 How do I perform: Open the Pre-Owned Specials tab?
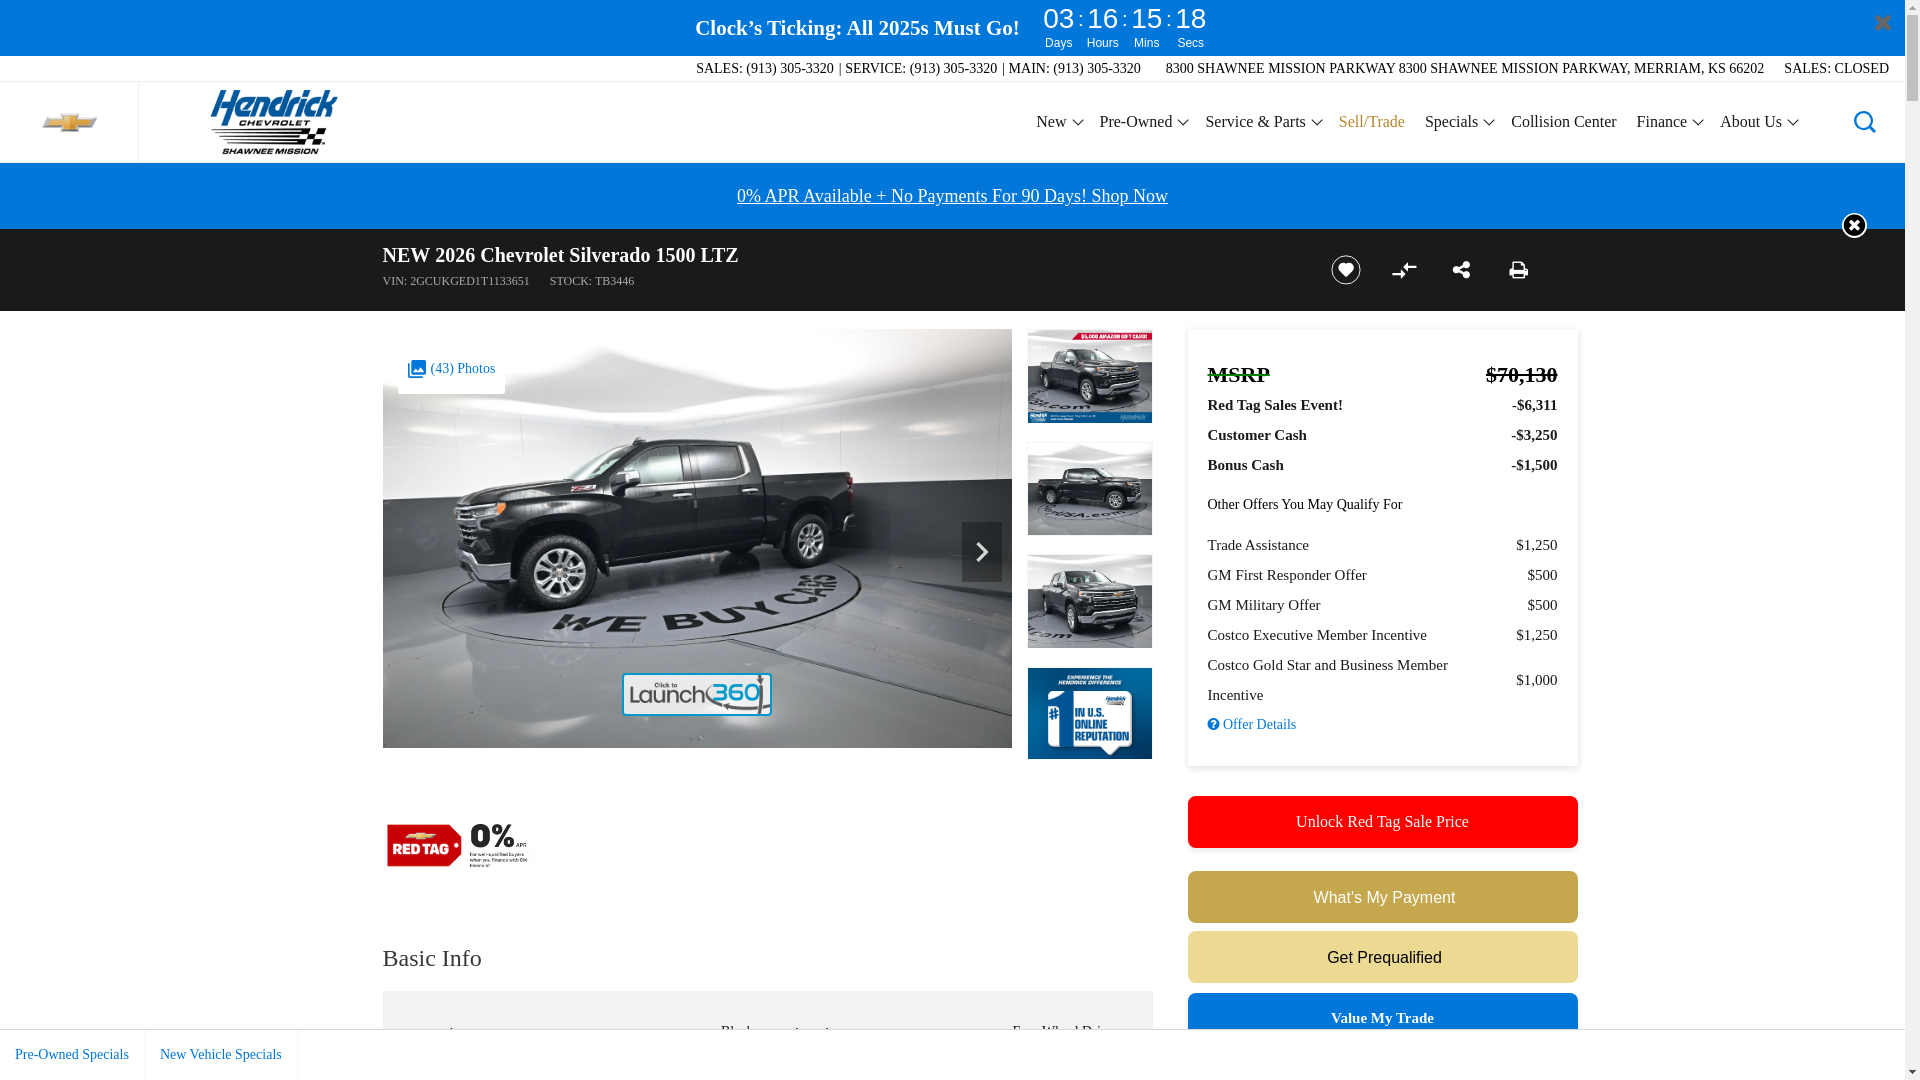(72, 1055)
